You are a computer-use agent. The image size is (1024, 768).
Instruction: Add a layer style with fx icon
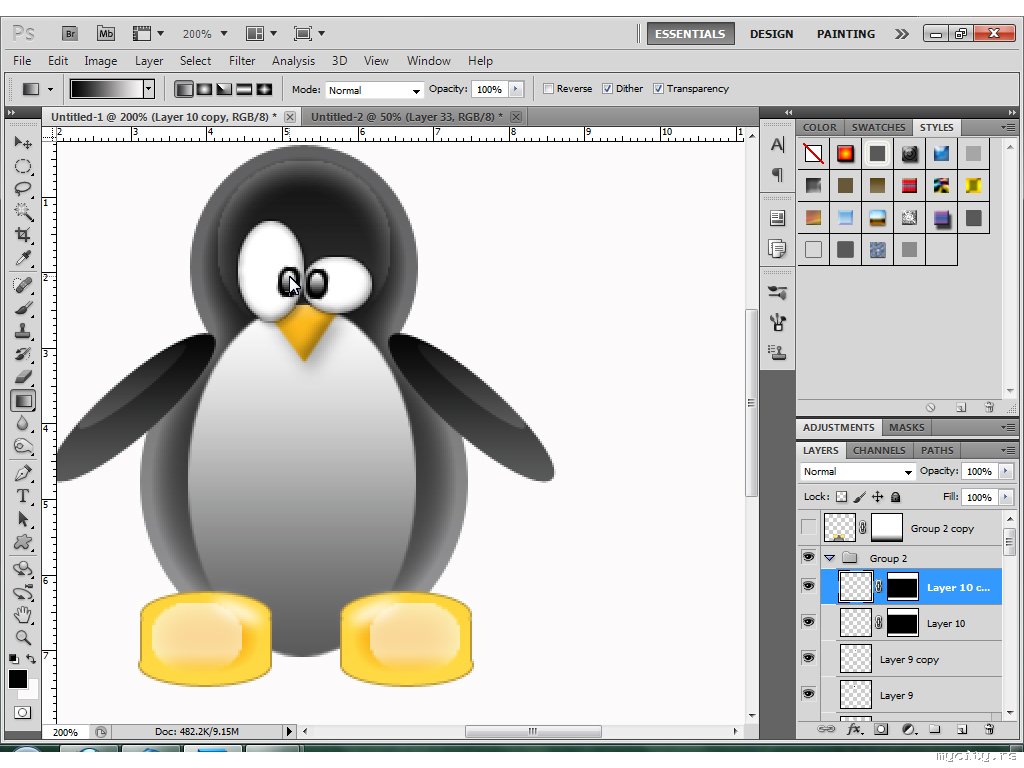pyautogui.click(x=854, y=729)
